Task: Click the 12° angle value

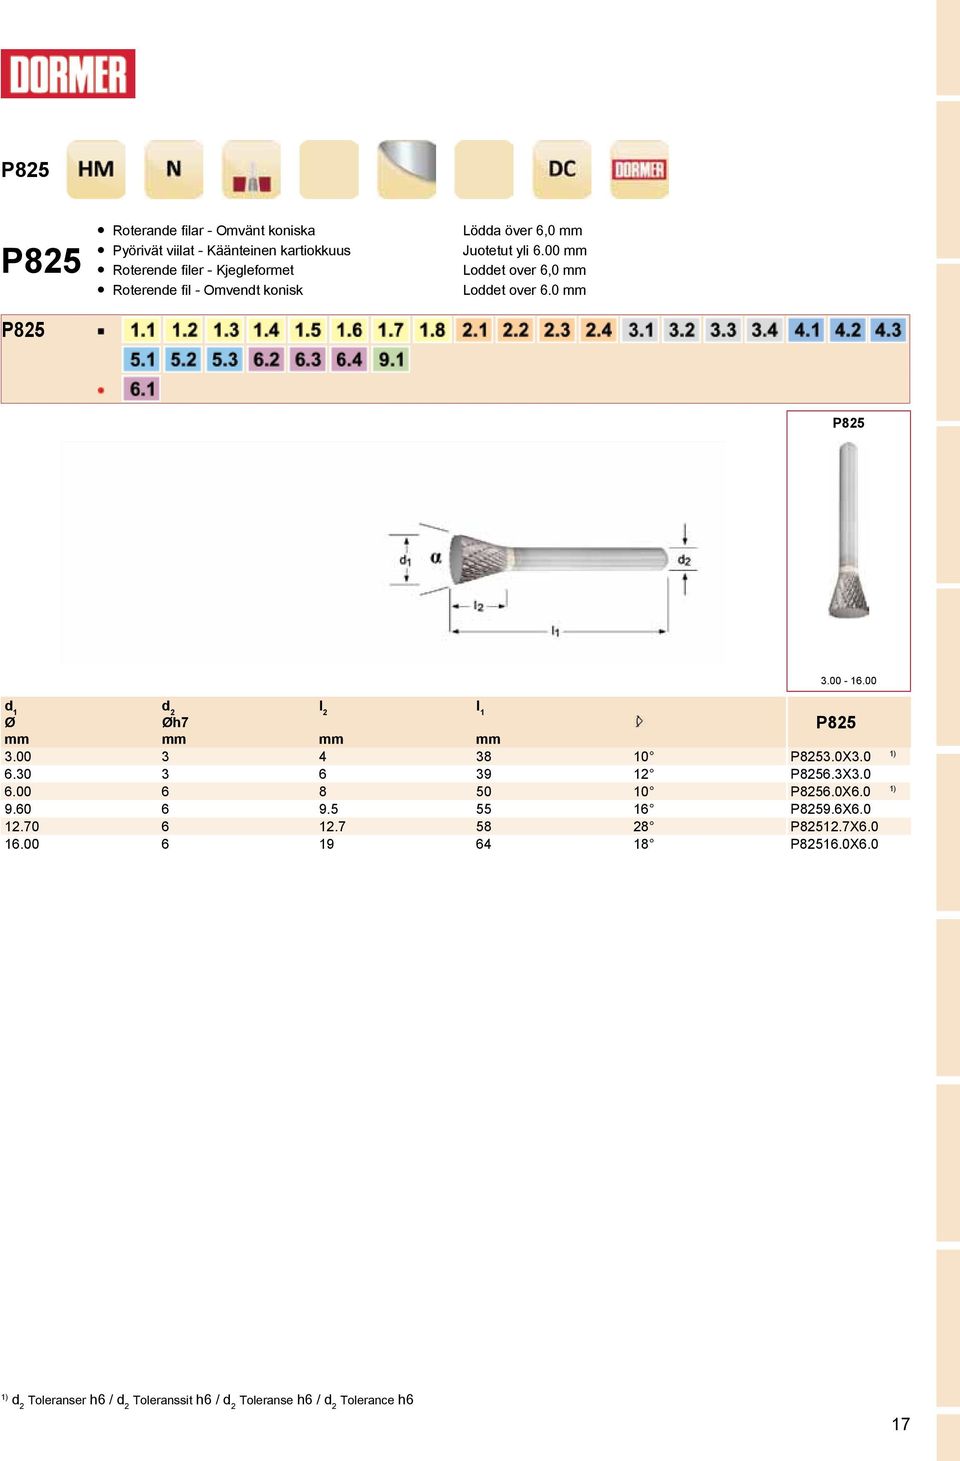Action: click(x=644, y=774)
